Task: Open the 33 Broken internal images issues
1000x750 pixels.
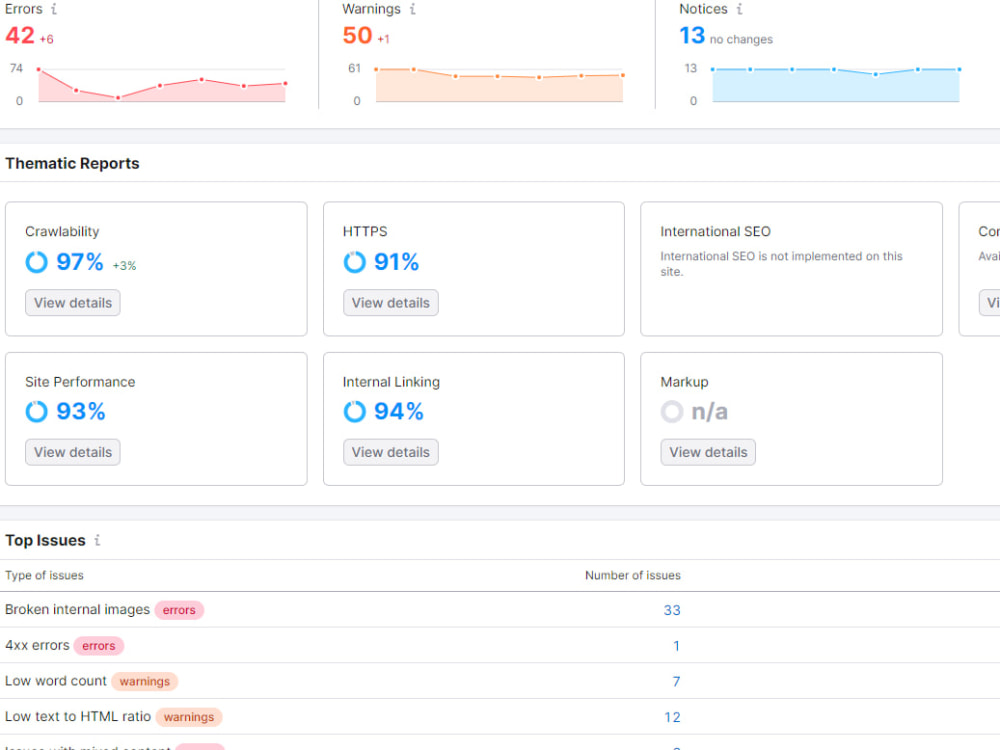Action: pos(672,610)
